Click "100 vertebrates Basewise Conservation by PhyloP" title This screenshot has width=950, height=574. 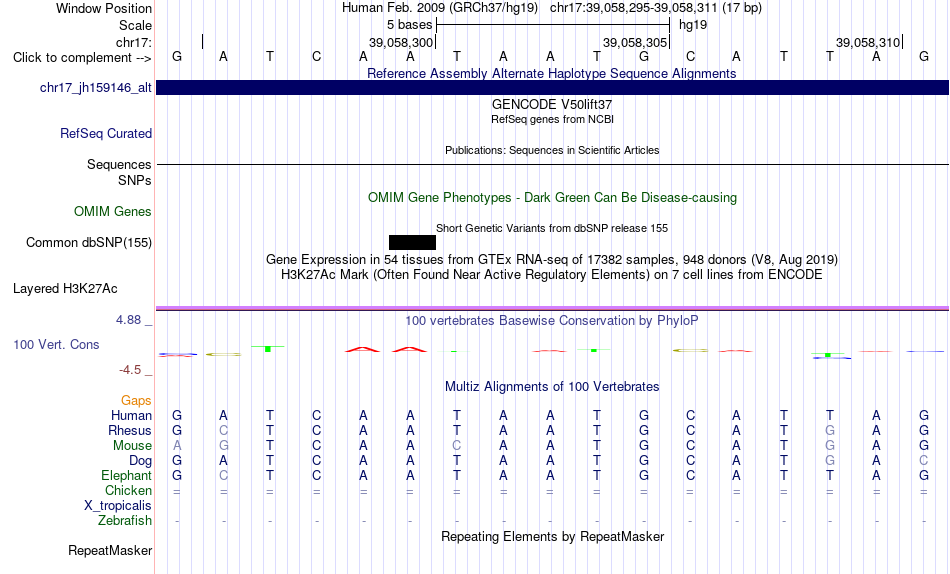[551, 321]
